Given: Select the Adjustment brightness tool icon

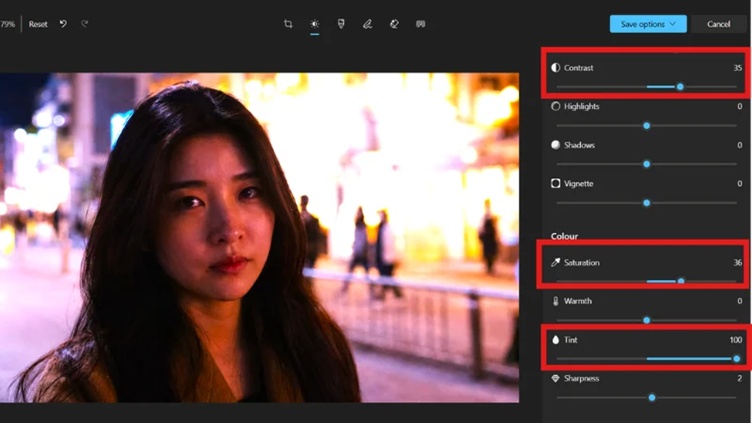Looking at the screenshot, I should coord(315,24).
